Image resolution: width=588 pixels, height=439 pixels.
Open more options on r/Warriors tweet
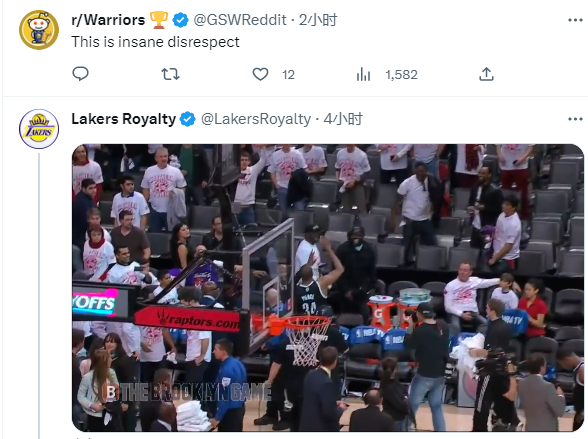575,20
